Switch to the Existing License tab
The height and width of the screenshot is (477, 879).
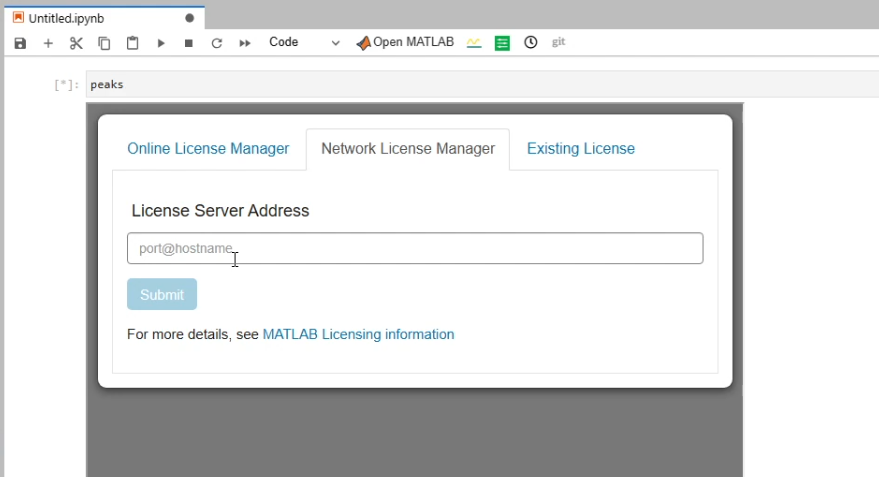click(x=581, y=149)
